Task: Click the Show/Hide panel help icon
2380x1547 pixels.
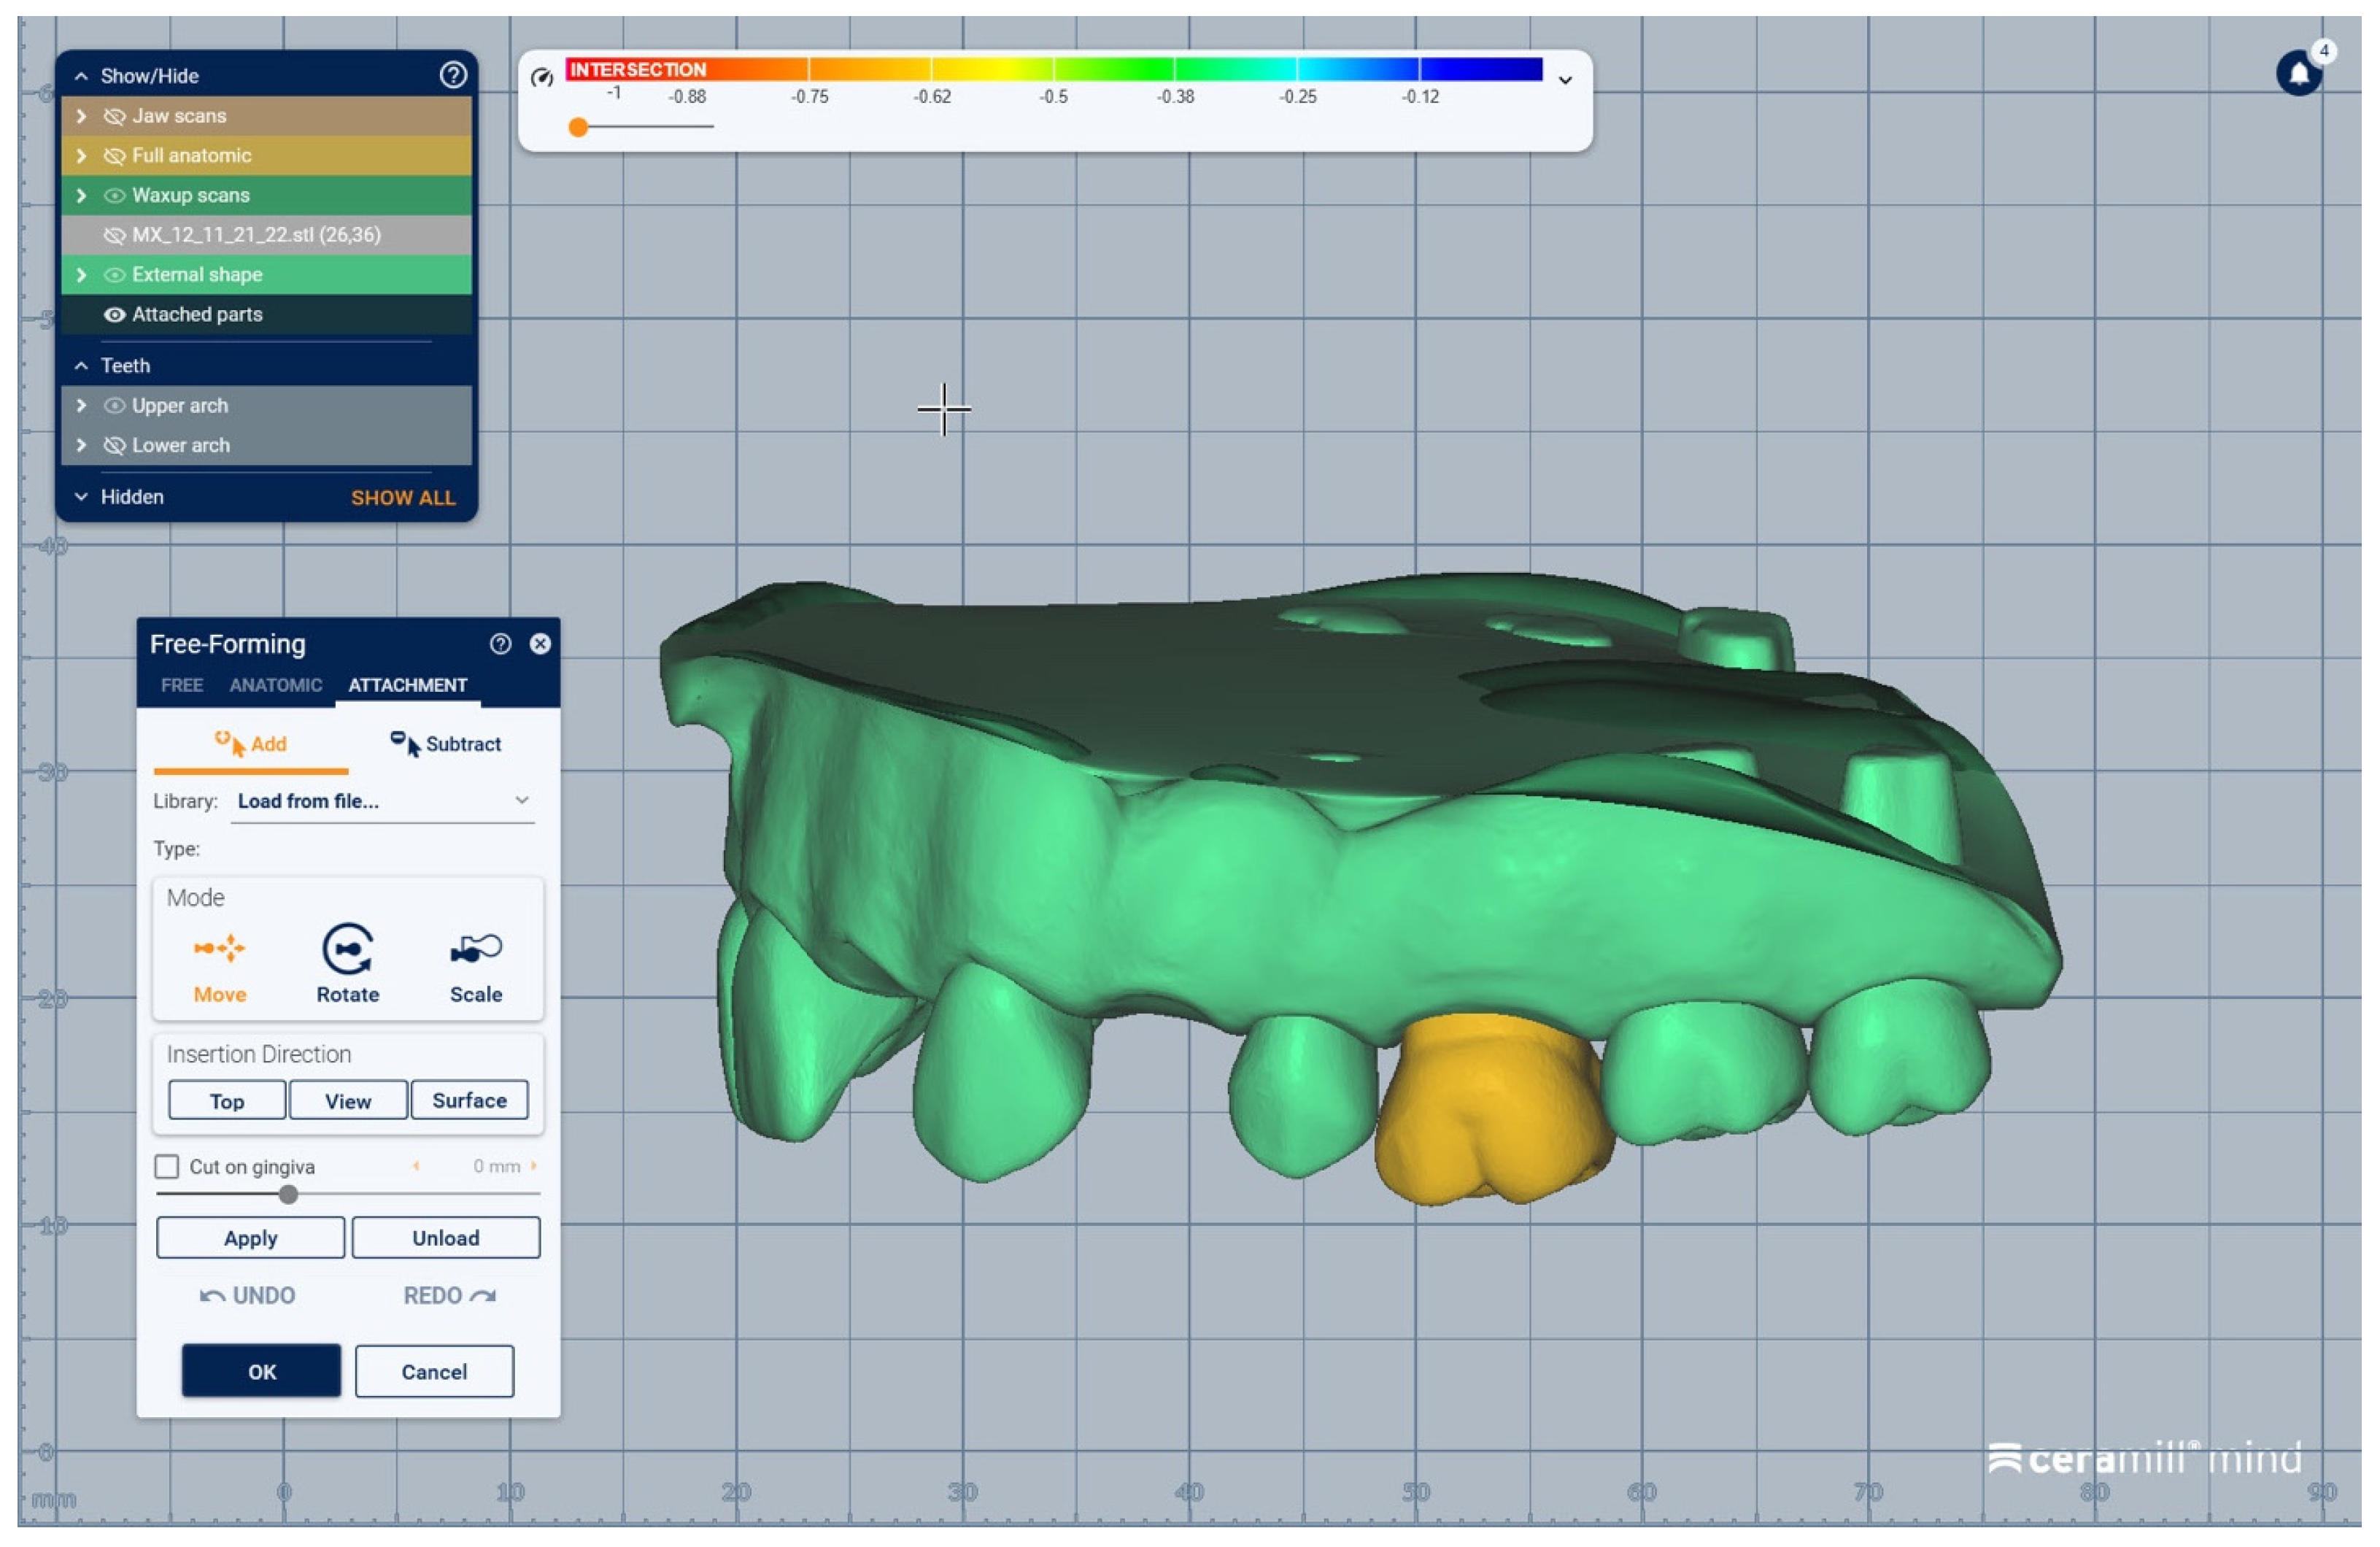Action: click(x=453, y=75)
